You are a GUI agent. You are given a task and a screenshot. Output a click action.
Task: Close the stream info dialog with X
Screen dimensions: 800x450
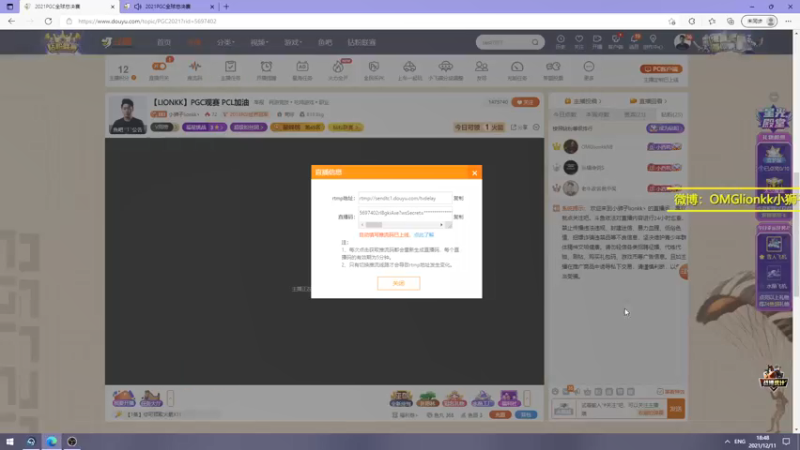pos(474,173)
